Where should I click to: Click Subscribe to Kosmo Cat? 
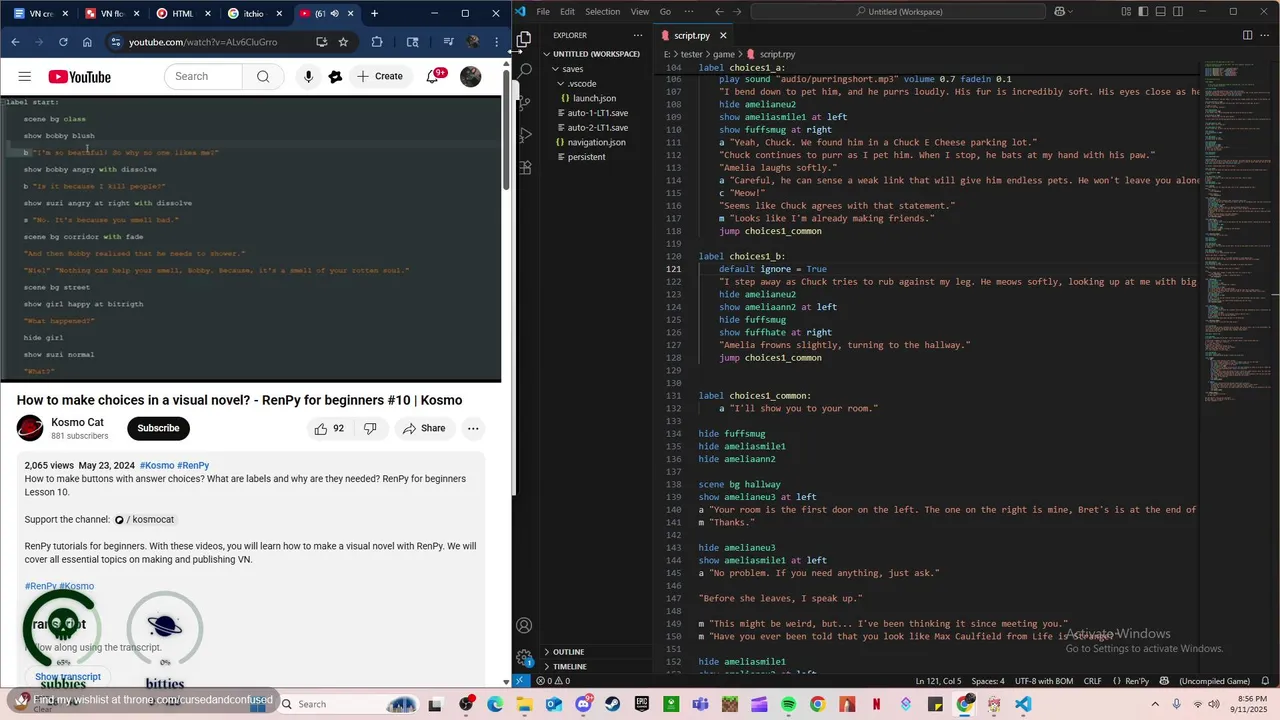point(158,428)
